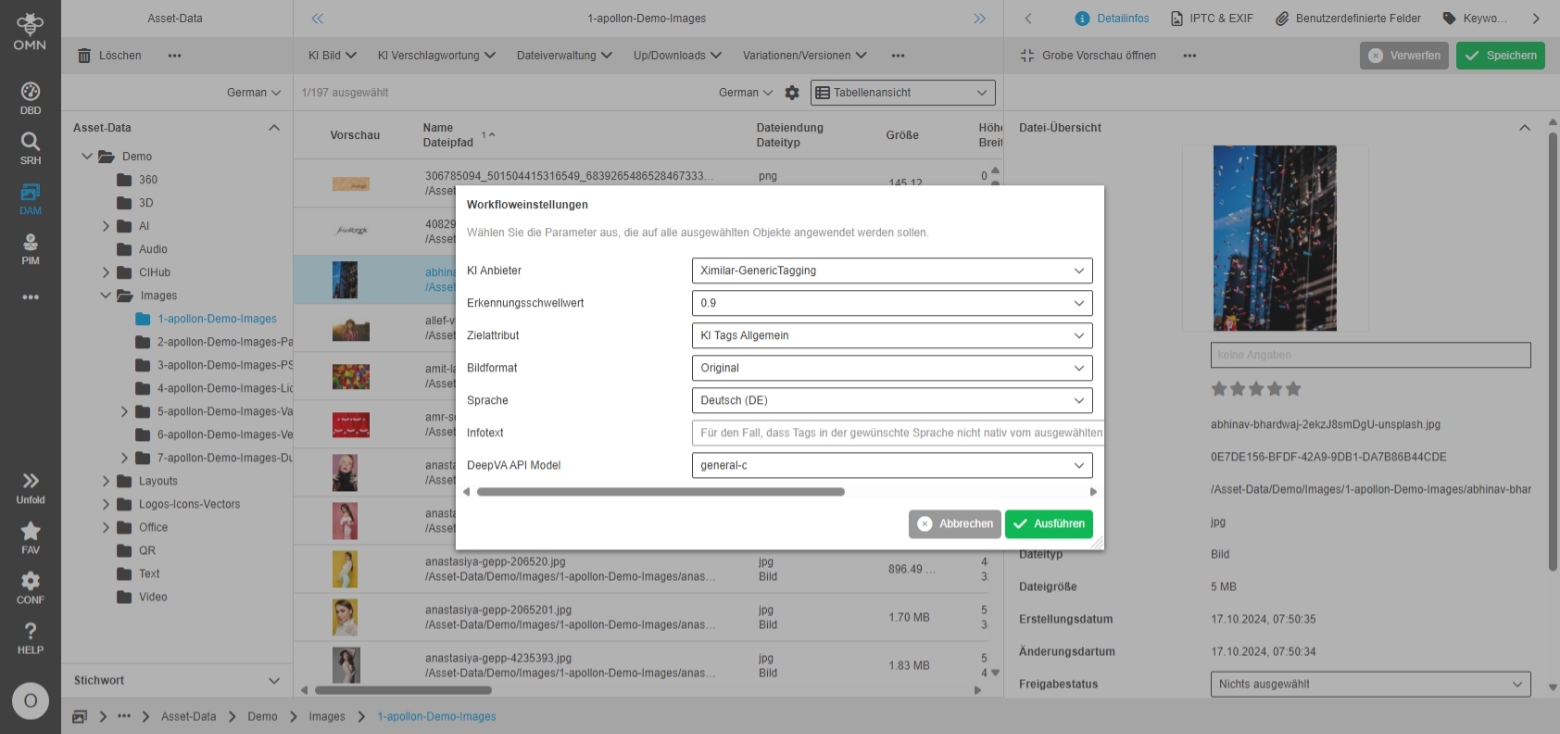Click the Ausführen button
The width and height of the screenshot is (1560, 734).
(1049, 524)
